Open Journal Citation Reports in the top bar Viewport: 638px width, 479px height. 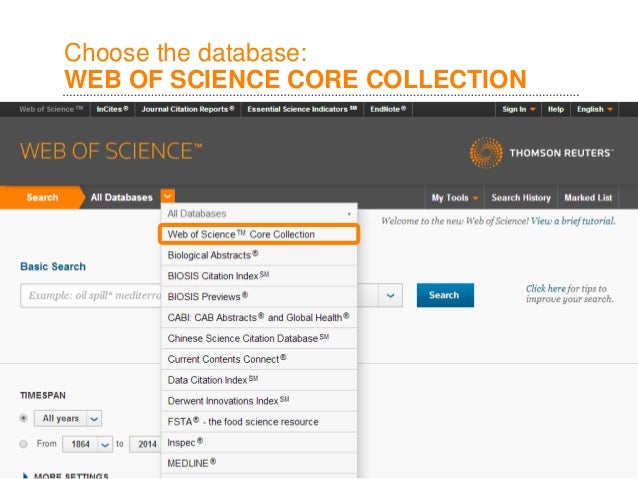188,109
